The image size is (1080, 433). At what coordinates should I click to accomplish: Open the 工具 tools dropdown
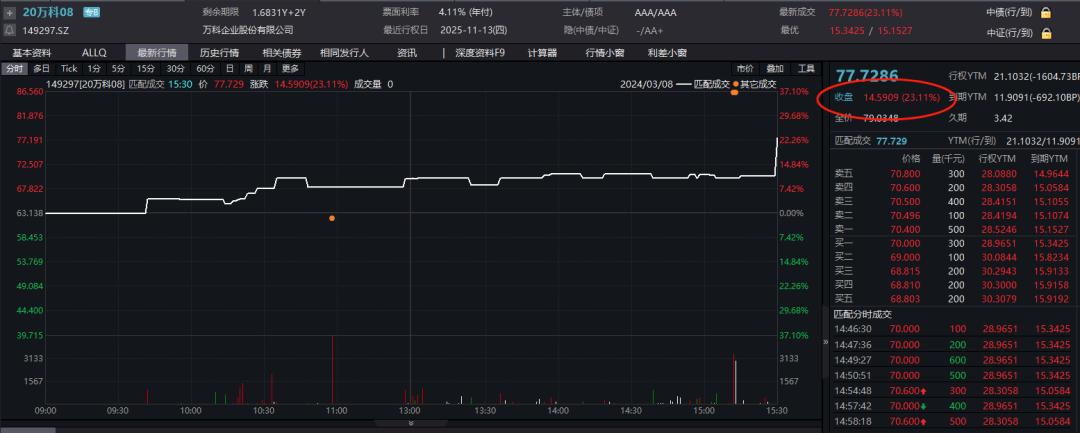pos(806,68)
